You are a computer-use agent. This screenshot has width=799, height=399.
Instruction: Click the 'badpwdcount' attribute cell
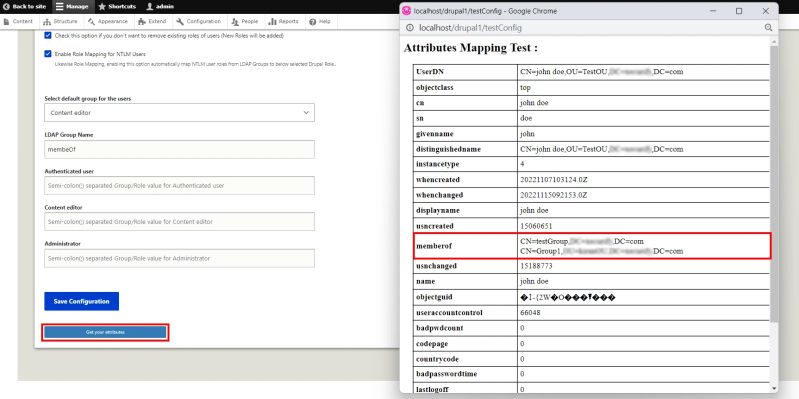[465, 328]
